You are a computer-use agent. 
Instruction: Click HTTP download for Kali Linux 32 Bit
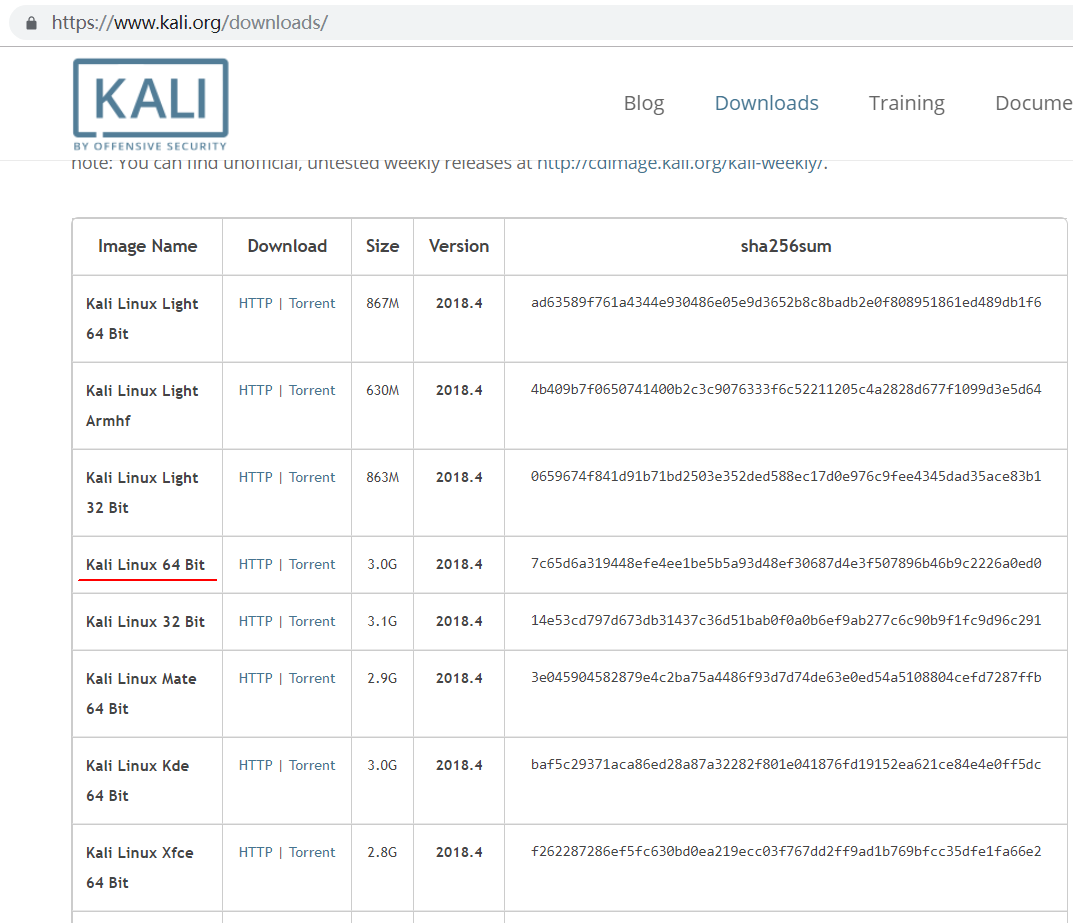255,621
